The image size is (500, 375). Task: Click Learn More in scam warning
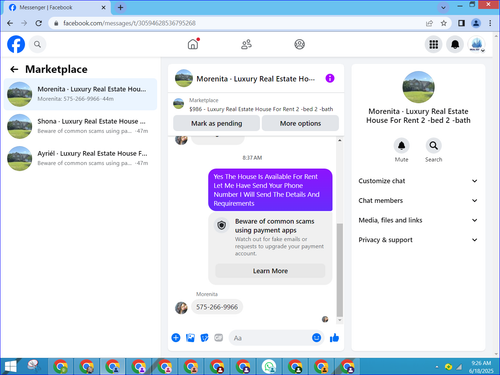(x=270, y=271)
